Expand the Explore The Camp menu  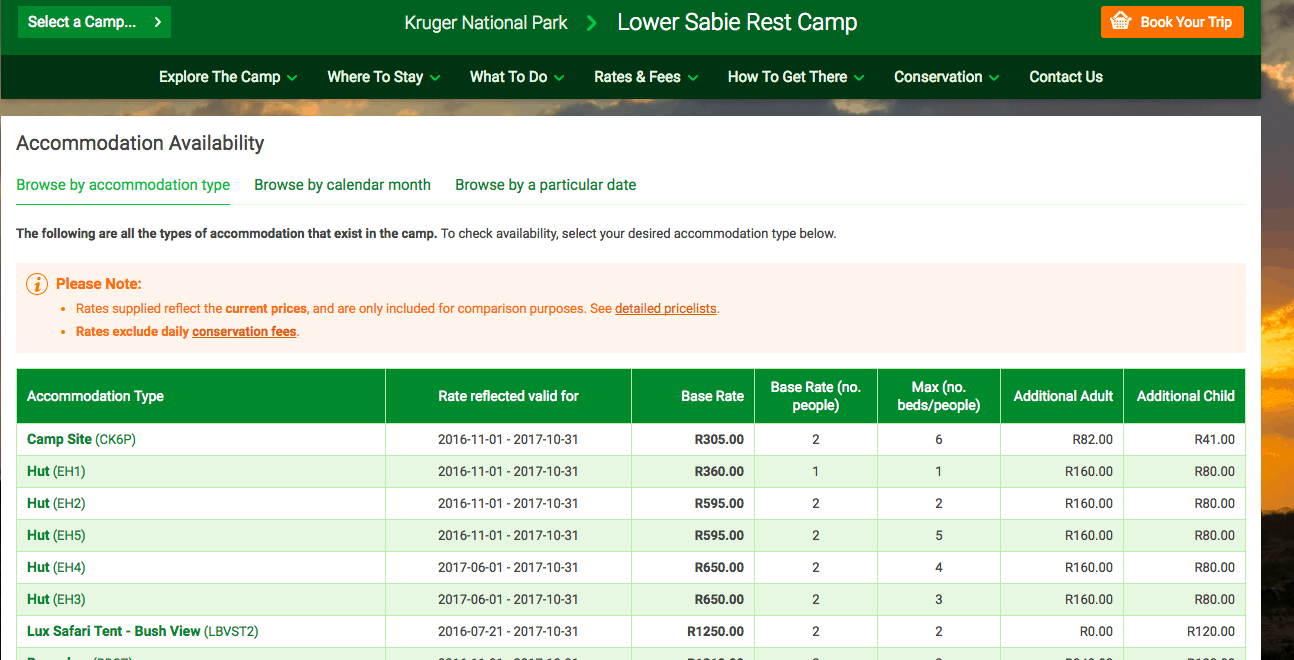coord(228,77)
